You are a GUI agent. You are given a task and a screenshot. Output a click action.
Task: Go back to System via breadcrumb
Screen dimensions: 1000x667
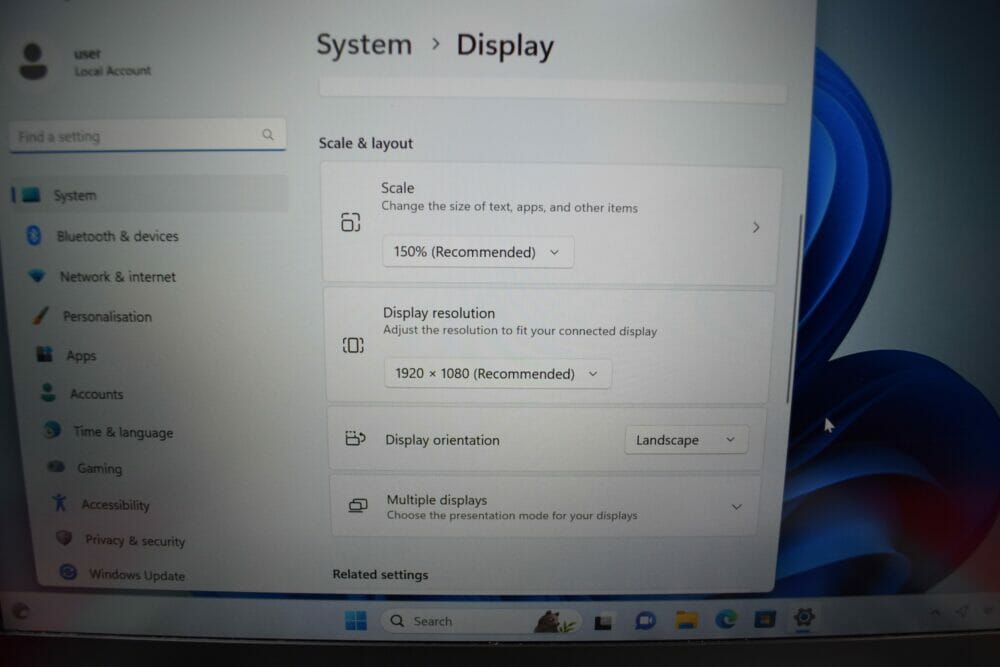(x=364, y=45)
